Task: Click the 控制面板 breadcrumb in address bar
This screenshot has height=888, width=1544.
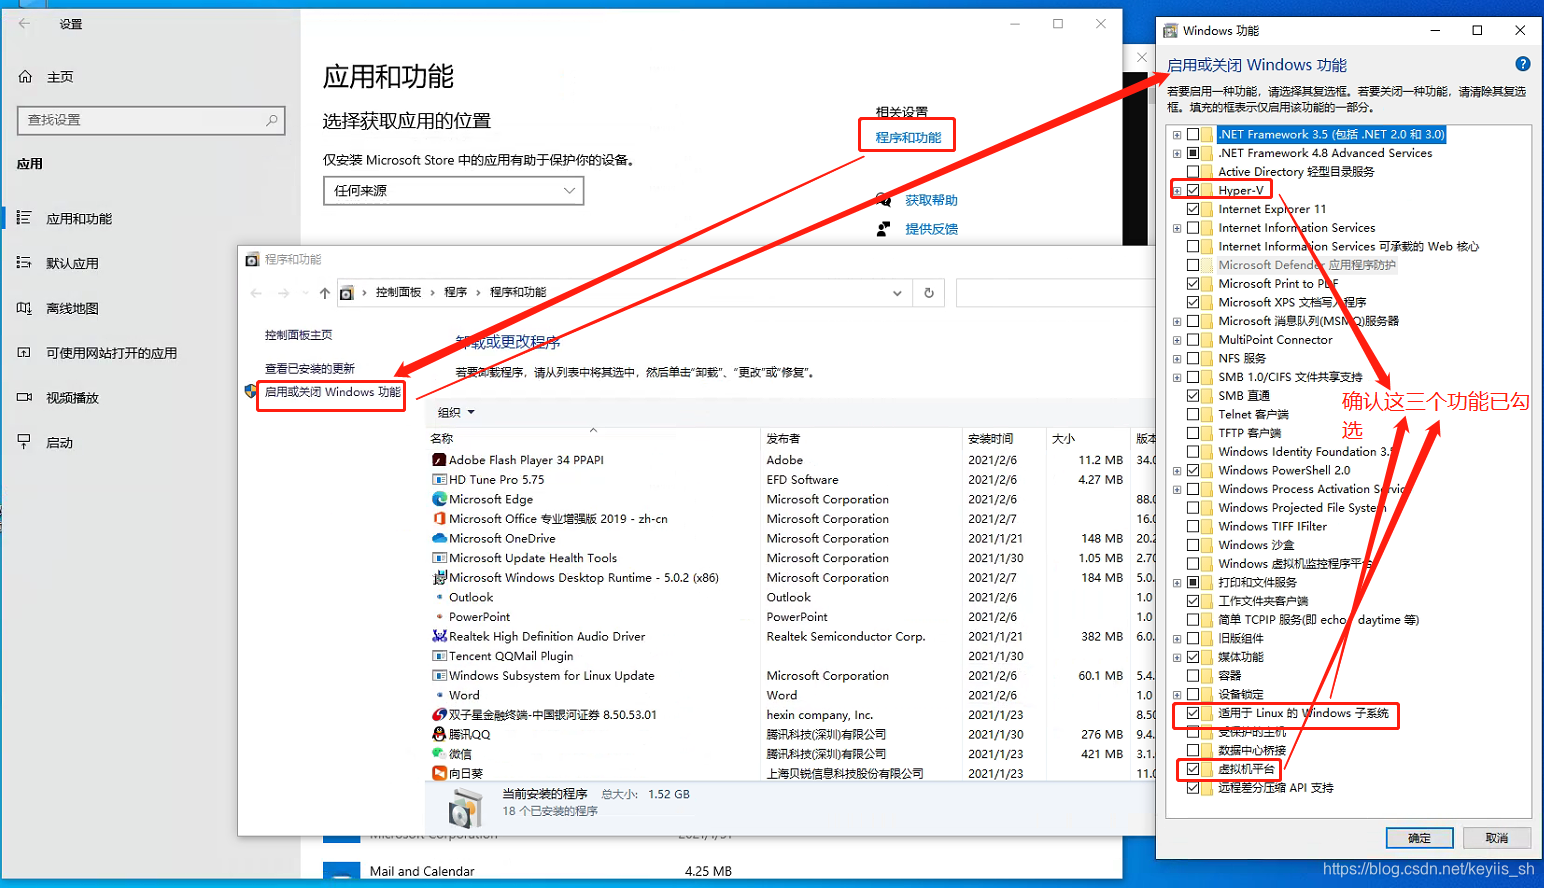Action: point(398,292)
